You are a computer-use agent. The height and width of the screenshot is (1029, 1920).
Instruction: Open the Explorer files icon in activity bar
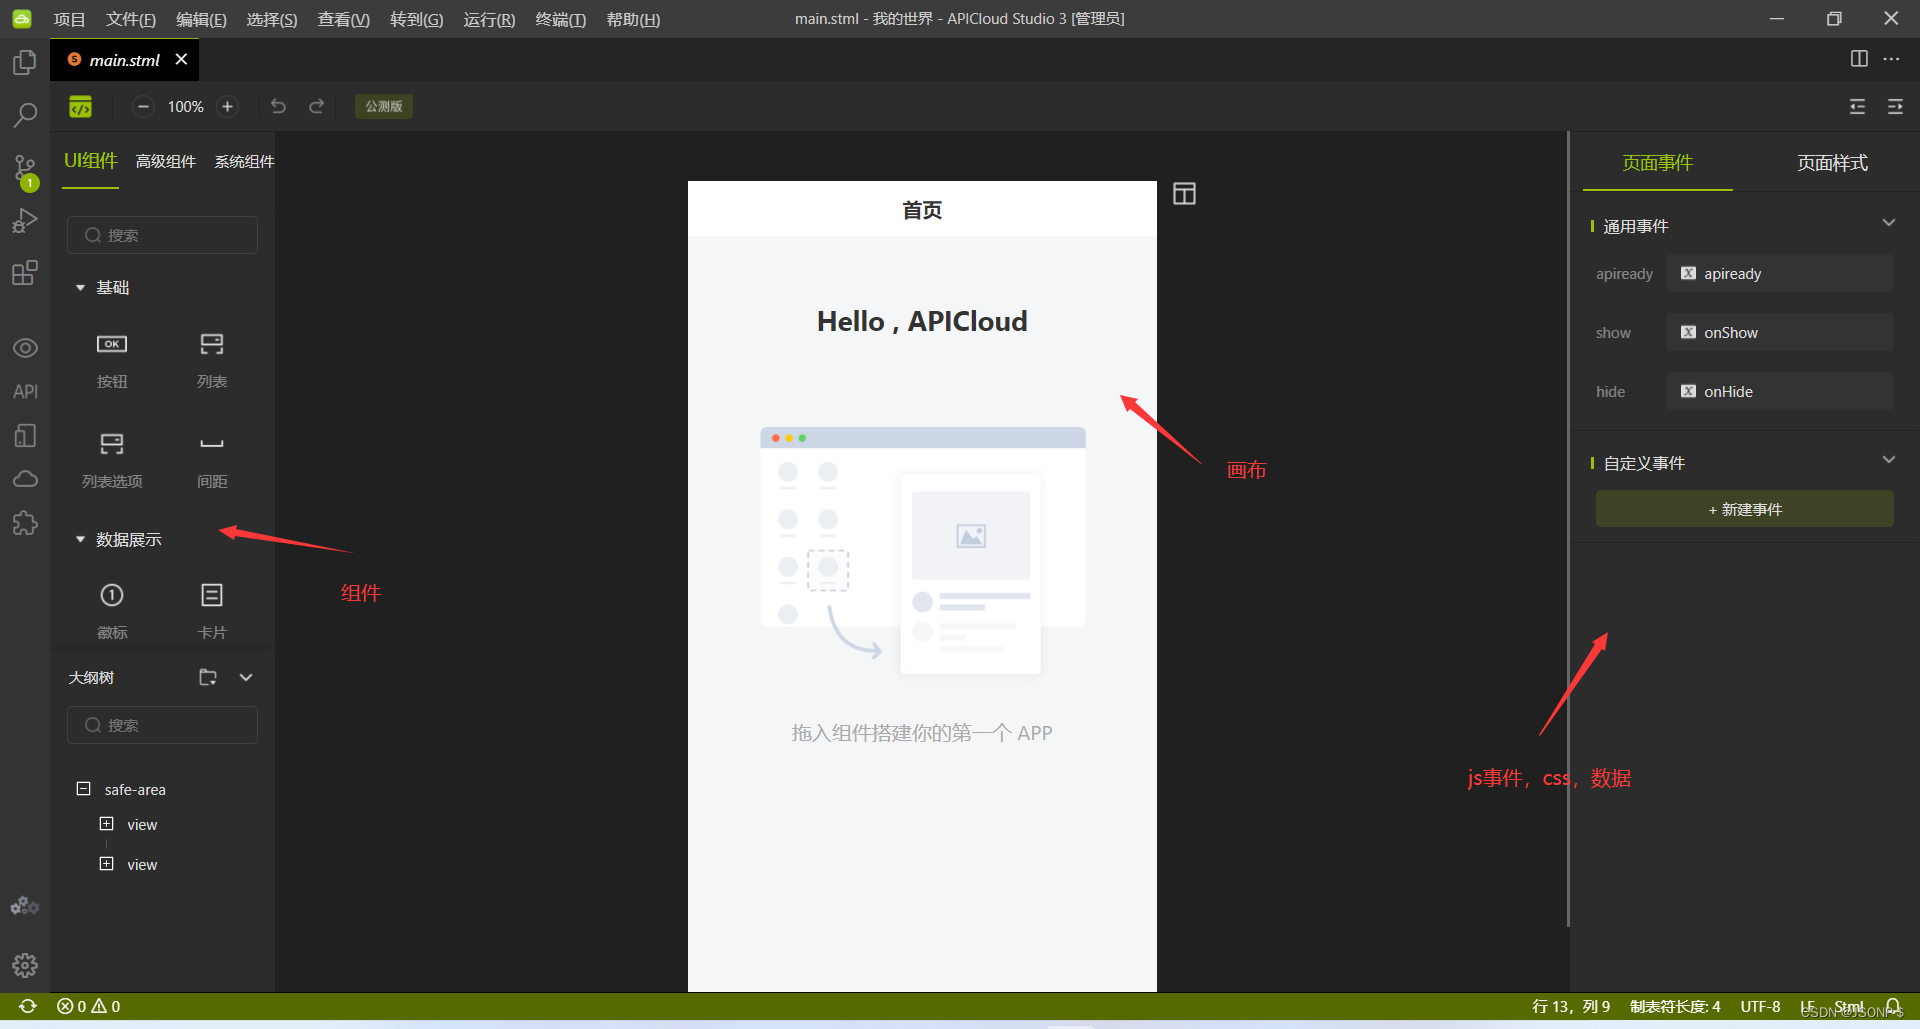tap(25, 62)
